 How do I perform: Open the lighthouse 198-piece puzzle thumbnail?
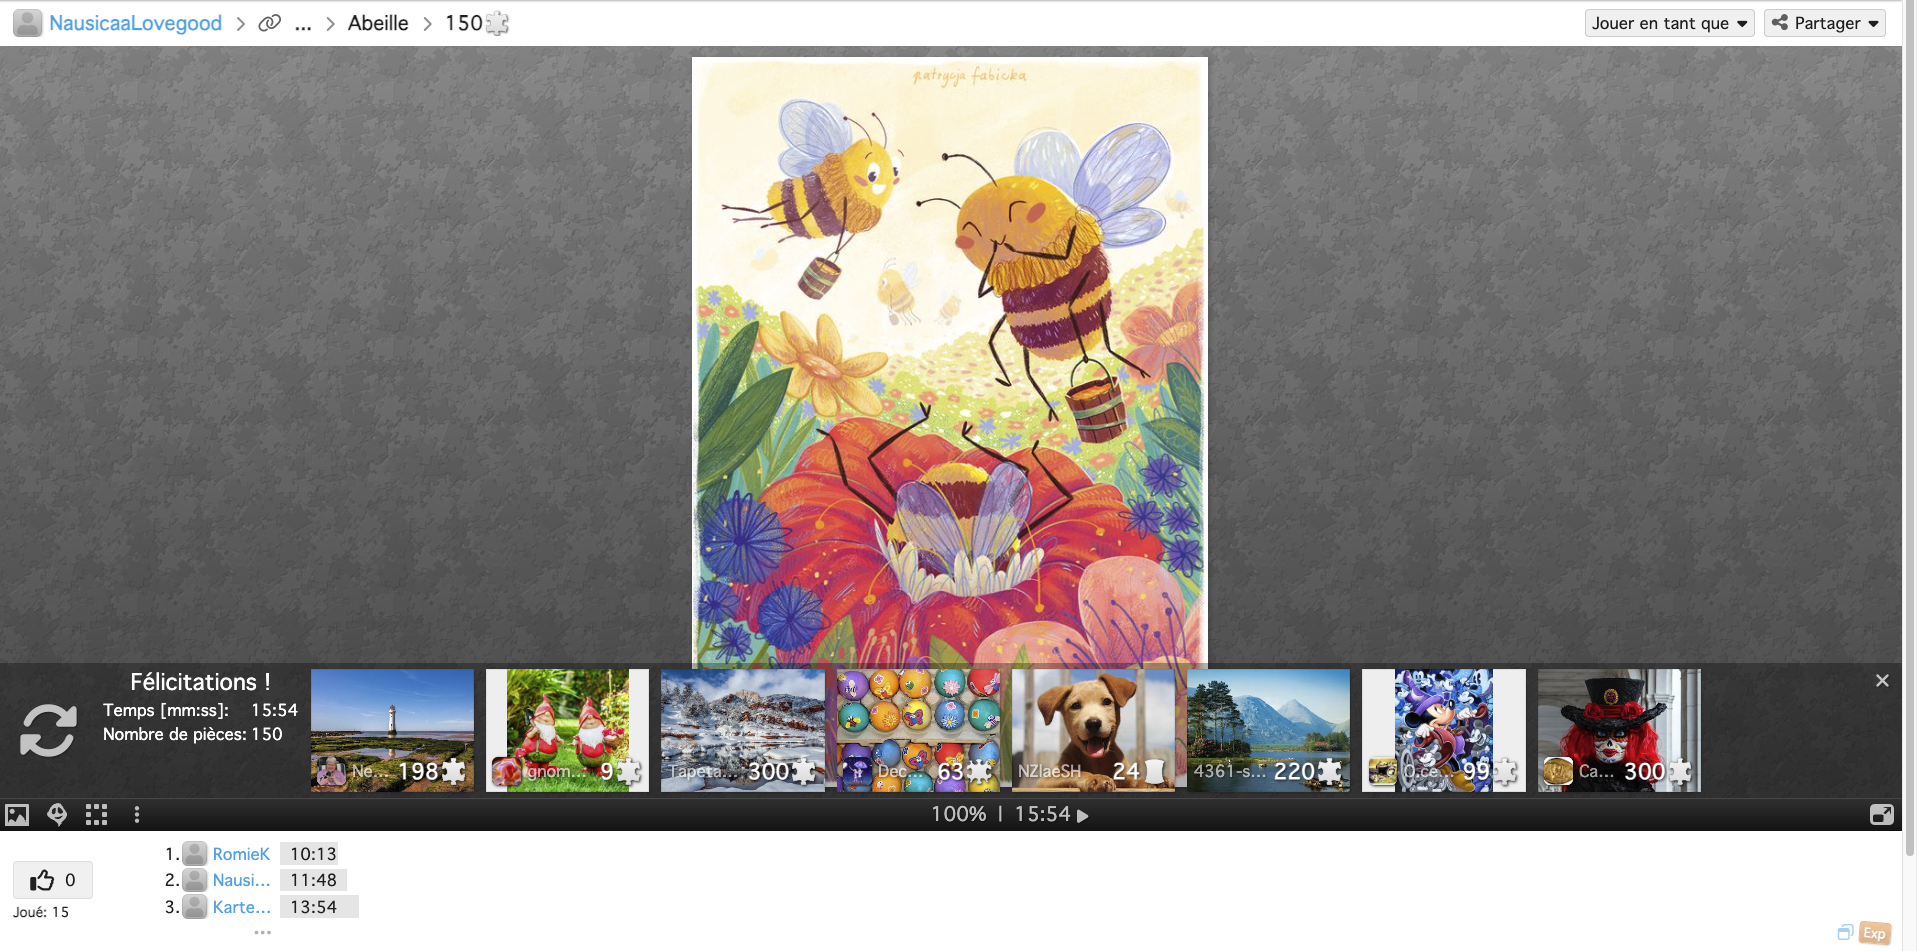tap(392, 730)
